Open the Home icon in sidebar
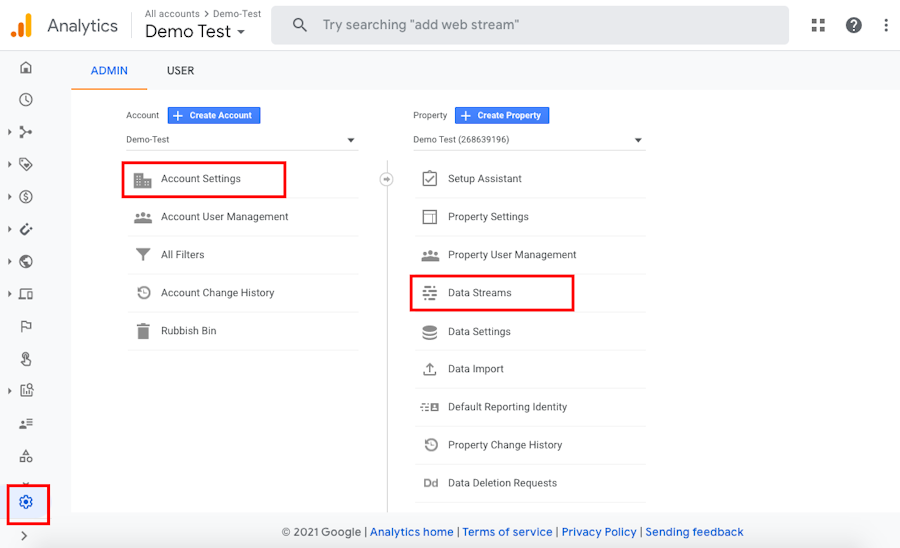 pyautogui.click(x=26, y=68)
